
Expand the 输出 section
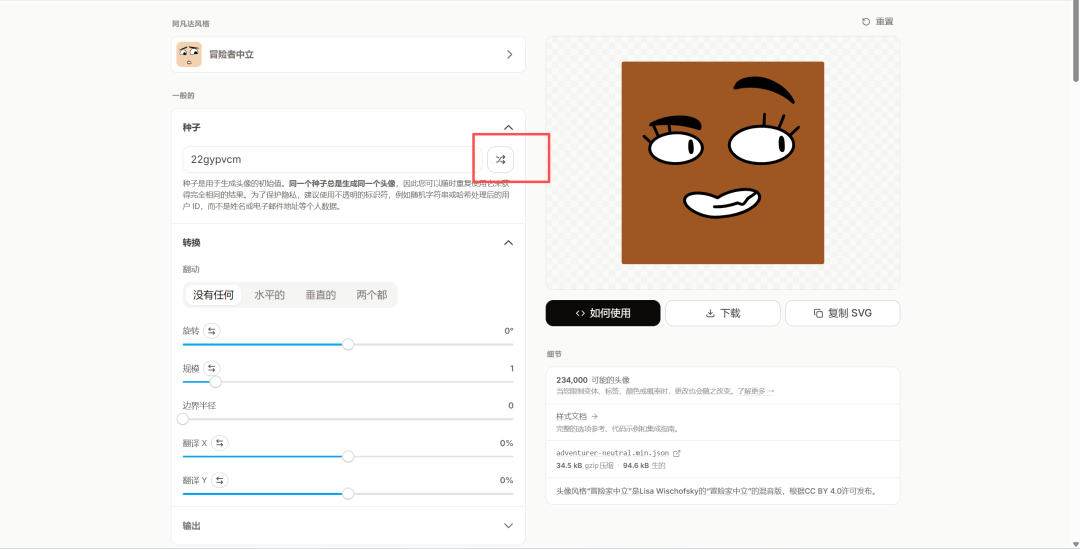pos(348,526)
